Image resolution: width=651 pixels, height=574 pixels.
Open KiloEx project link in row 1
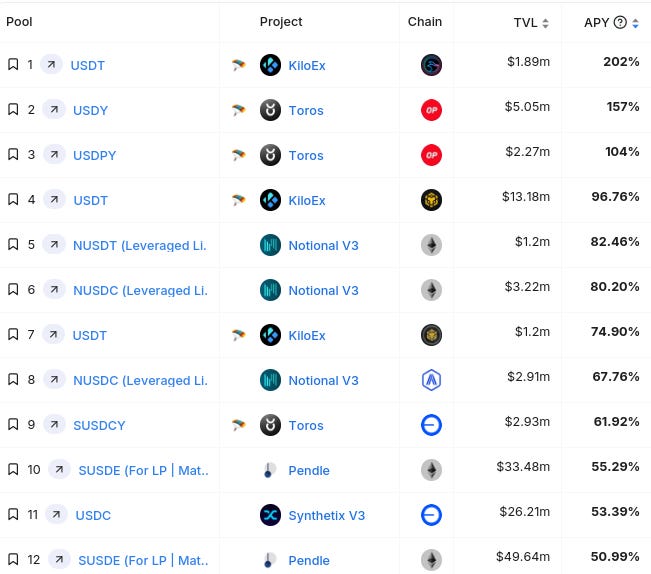(x=307, y=66)
